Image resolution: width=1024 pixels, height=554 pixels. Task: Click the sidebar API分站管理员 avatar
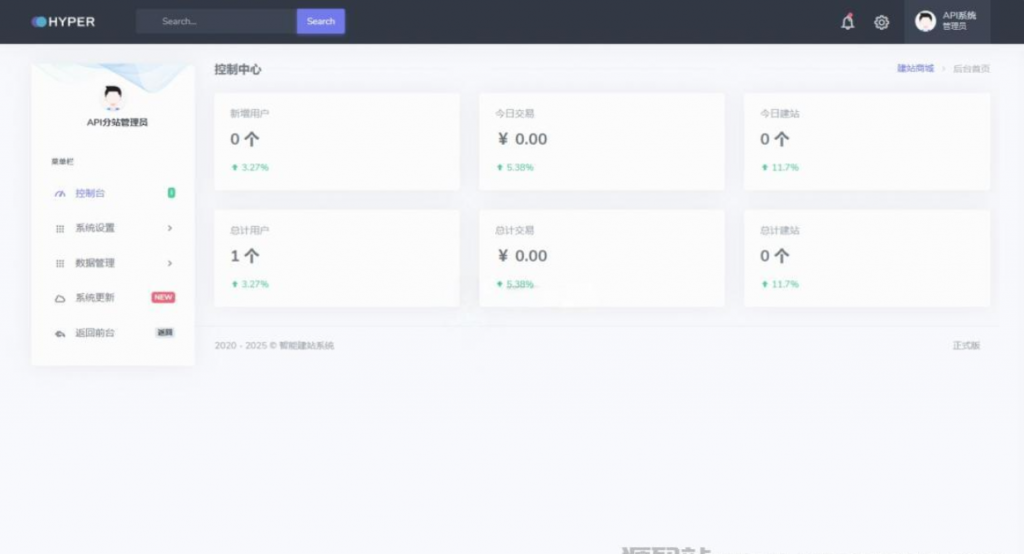(113, 97)
